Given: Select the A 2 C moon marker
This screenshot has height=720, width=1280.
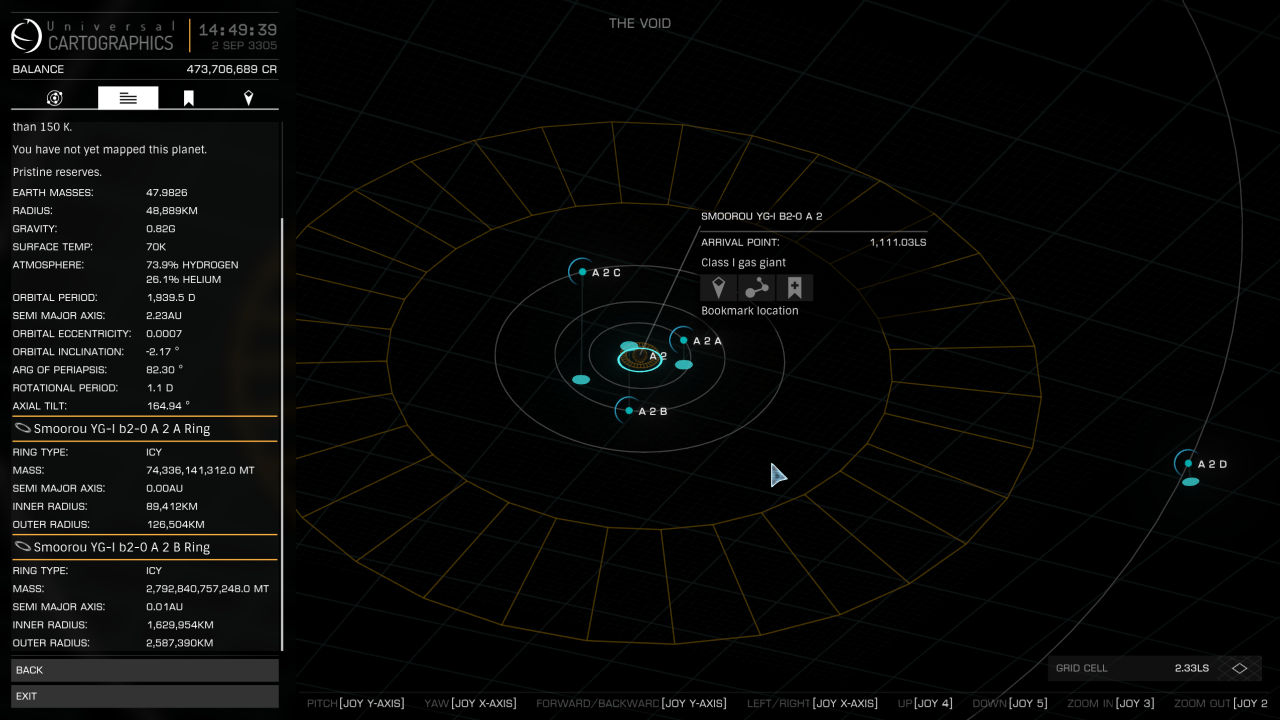Looking at the screenshot, I should pyautogui.click(x=582, y=272).
